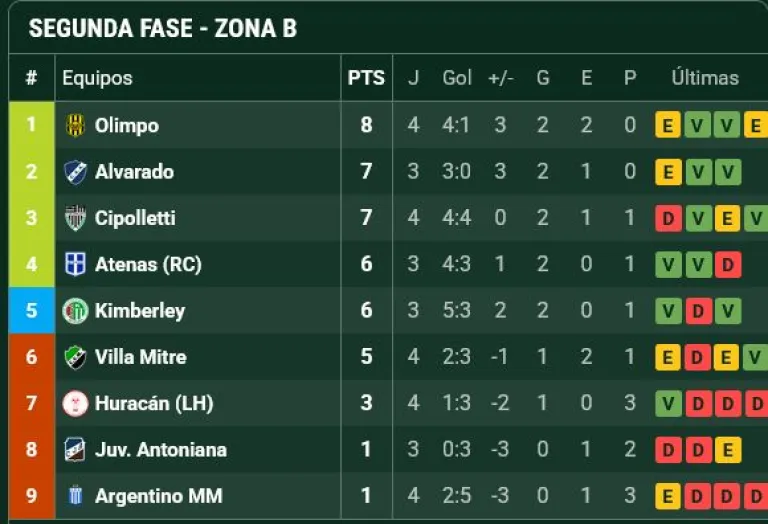Open the Olimpo team link
This screenshot has width=768, height=524.
coord(127,125)
